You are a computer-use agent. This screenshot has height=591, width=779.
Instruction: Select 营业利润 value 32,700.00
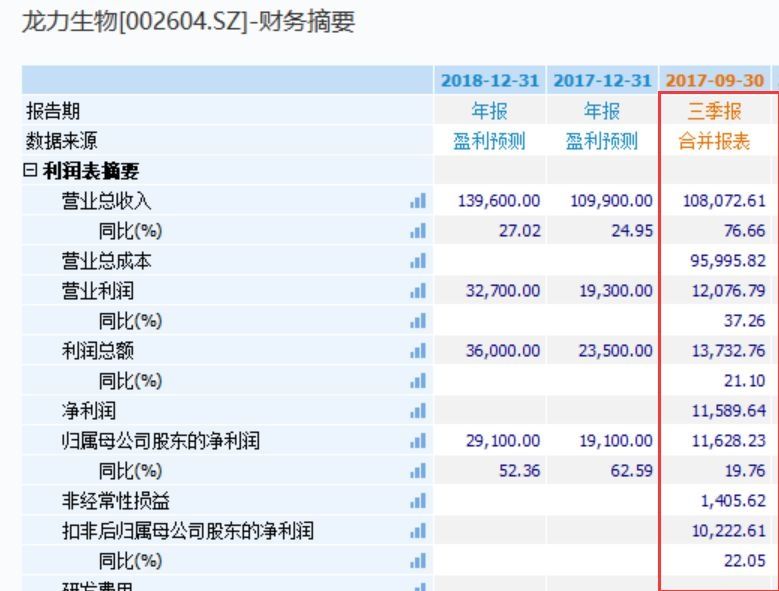[x=503, y=291]
